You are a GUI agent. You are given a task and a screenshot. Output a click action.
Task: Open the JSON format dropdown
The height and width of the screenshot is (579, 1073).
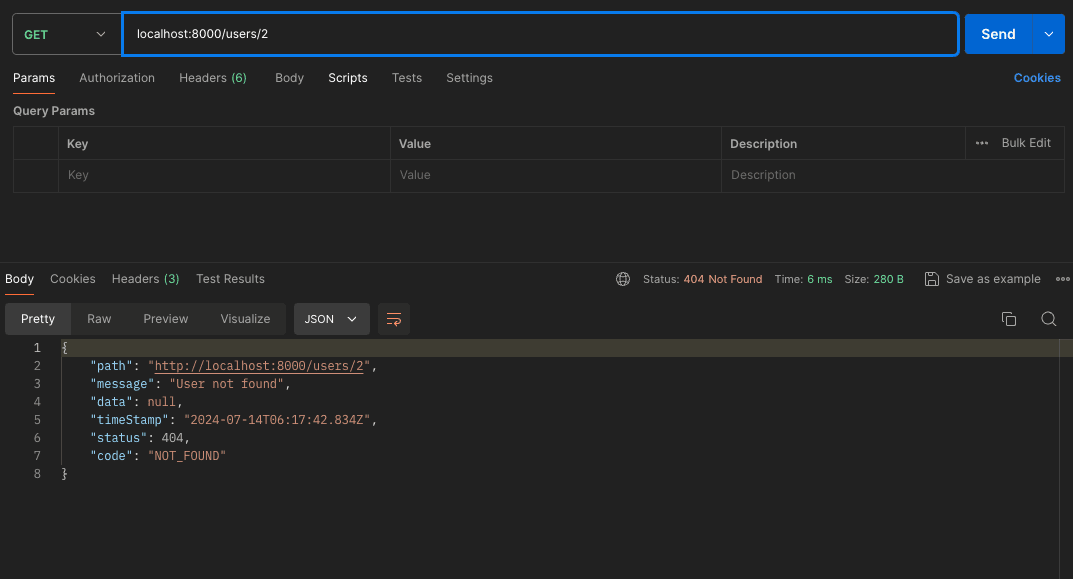[x=331, y=319]
